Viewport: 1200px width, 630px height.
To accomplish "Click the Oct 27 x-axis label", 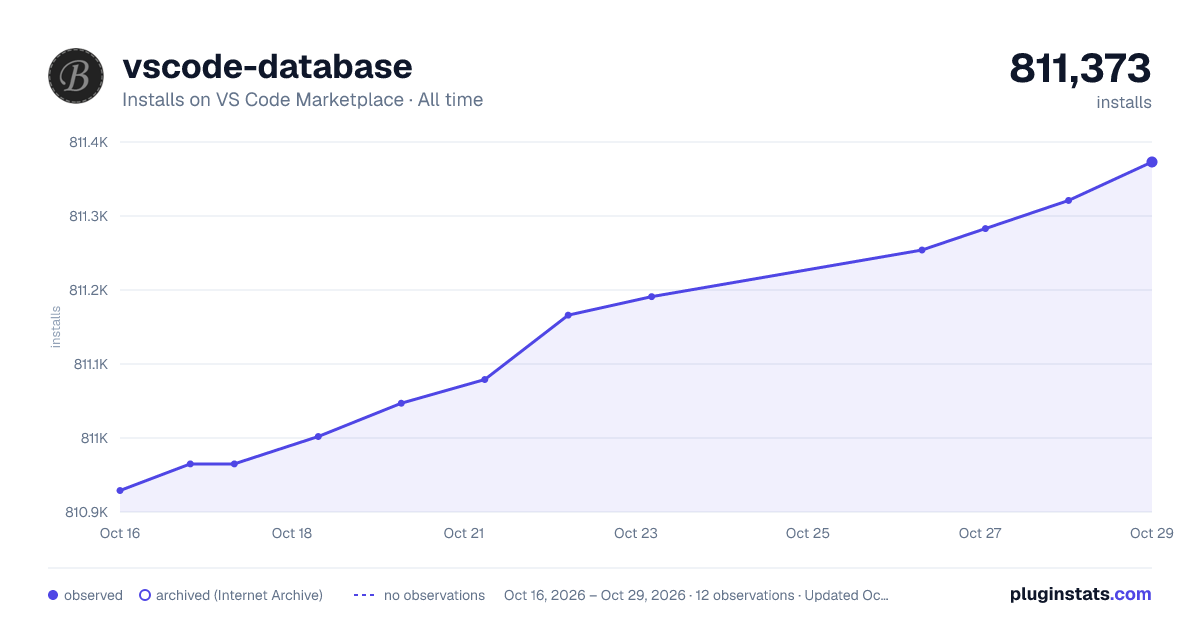I will click(x=980, y=533).
